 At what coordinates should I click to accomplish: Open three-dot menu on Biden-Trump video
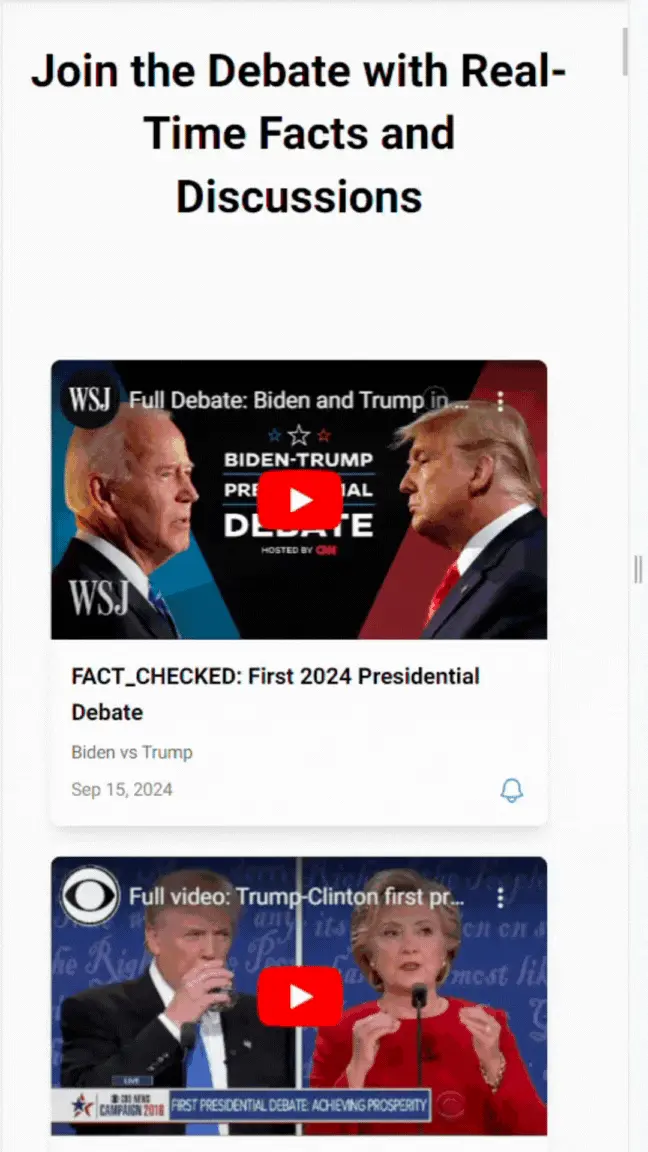tap(500, 401)
